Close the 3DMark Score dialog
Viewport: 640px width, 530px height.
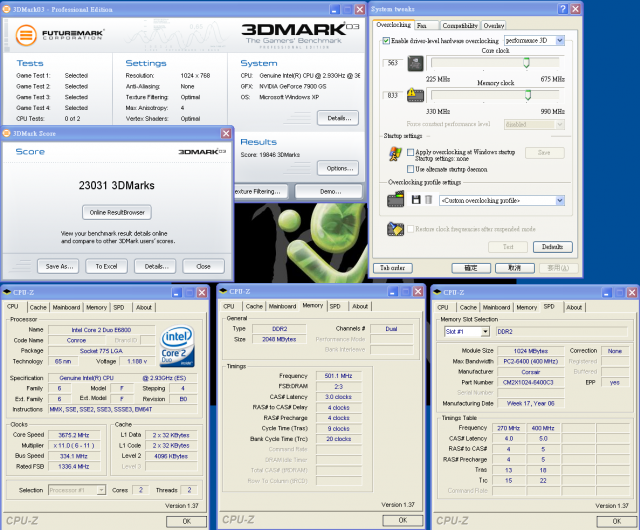226,134
